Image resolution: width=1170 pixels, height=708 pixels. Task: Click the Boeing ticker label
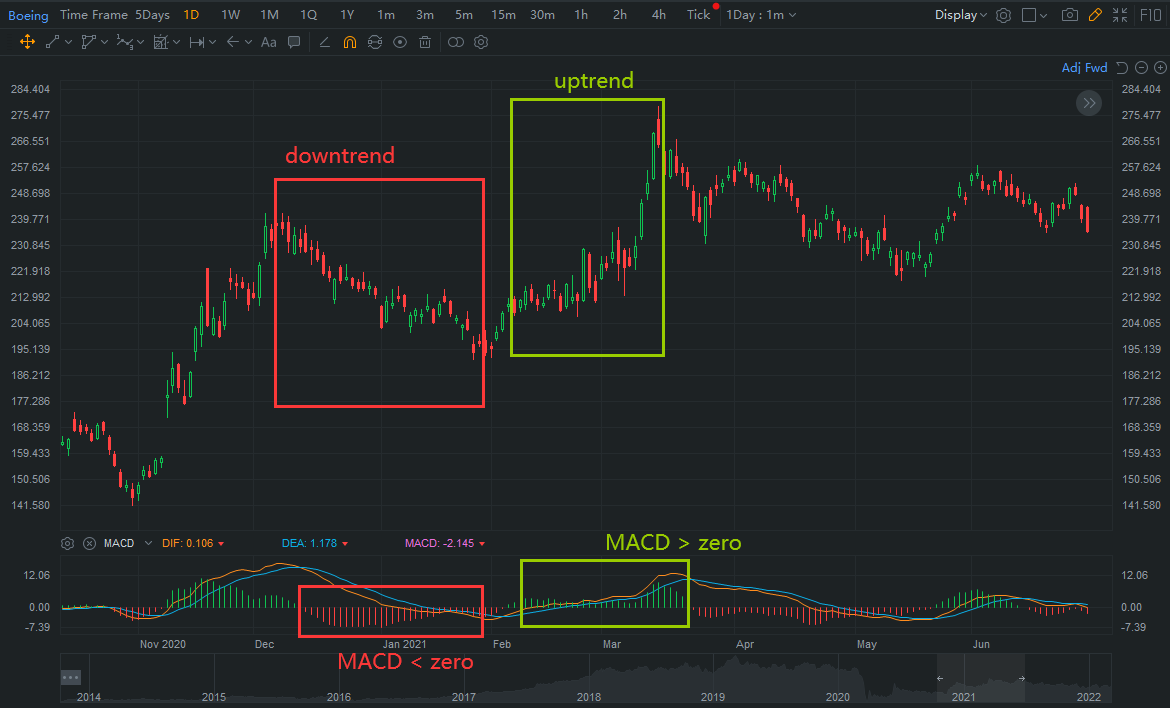point(28,15)
